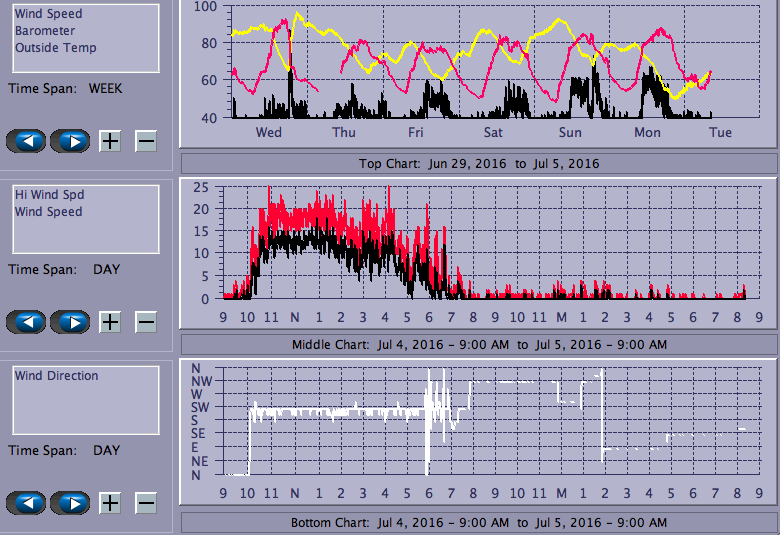Click the Bottom Chart date range bar
Image resolution: width=780 pixels, height=535 pixels.
click(478, 523)
